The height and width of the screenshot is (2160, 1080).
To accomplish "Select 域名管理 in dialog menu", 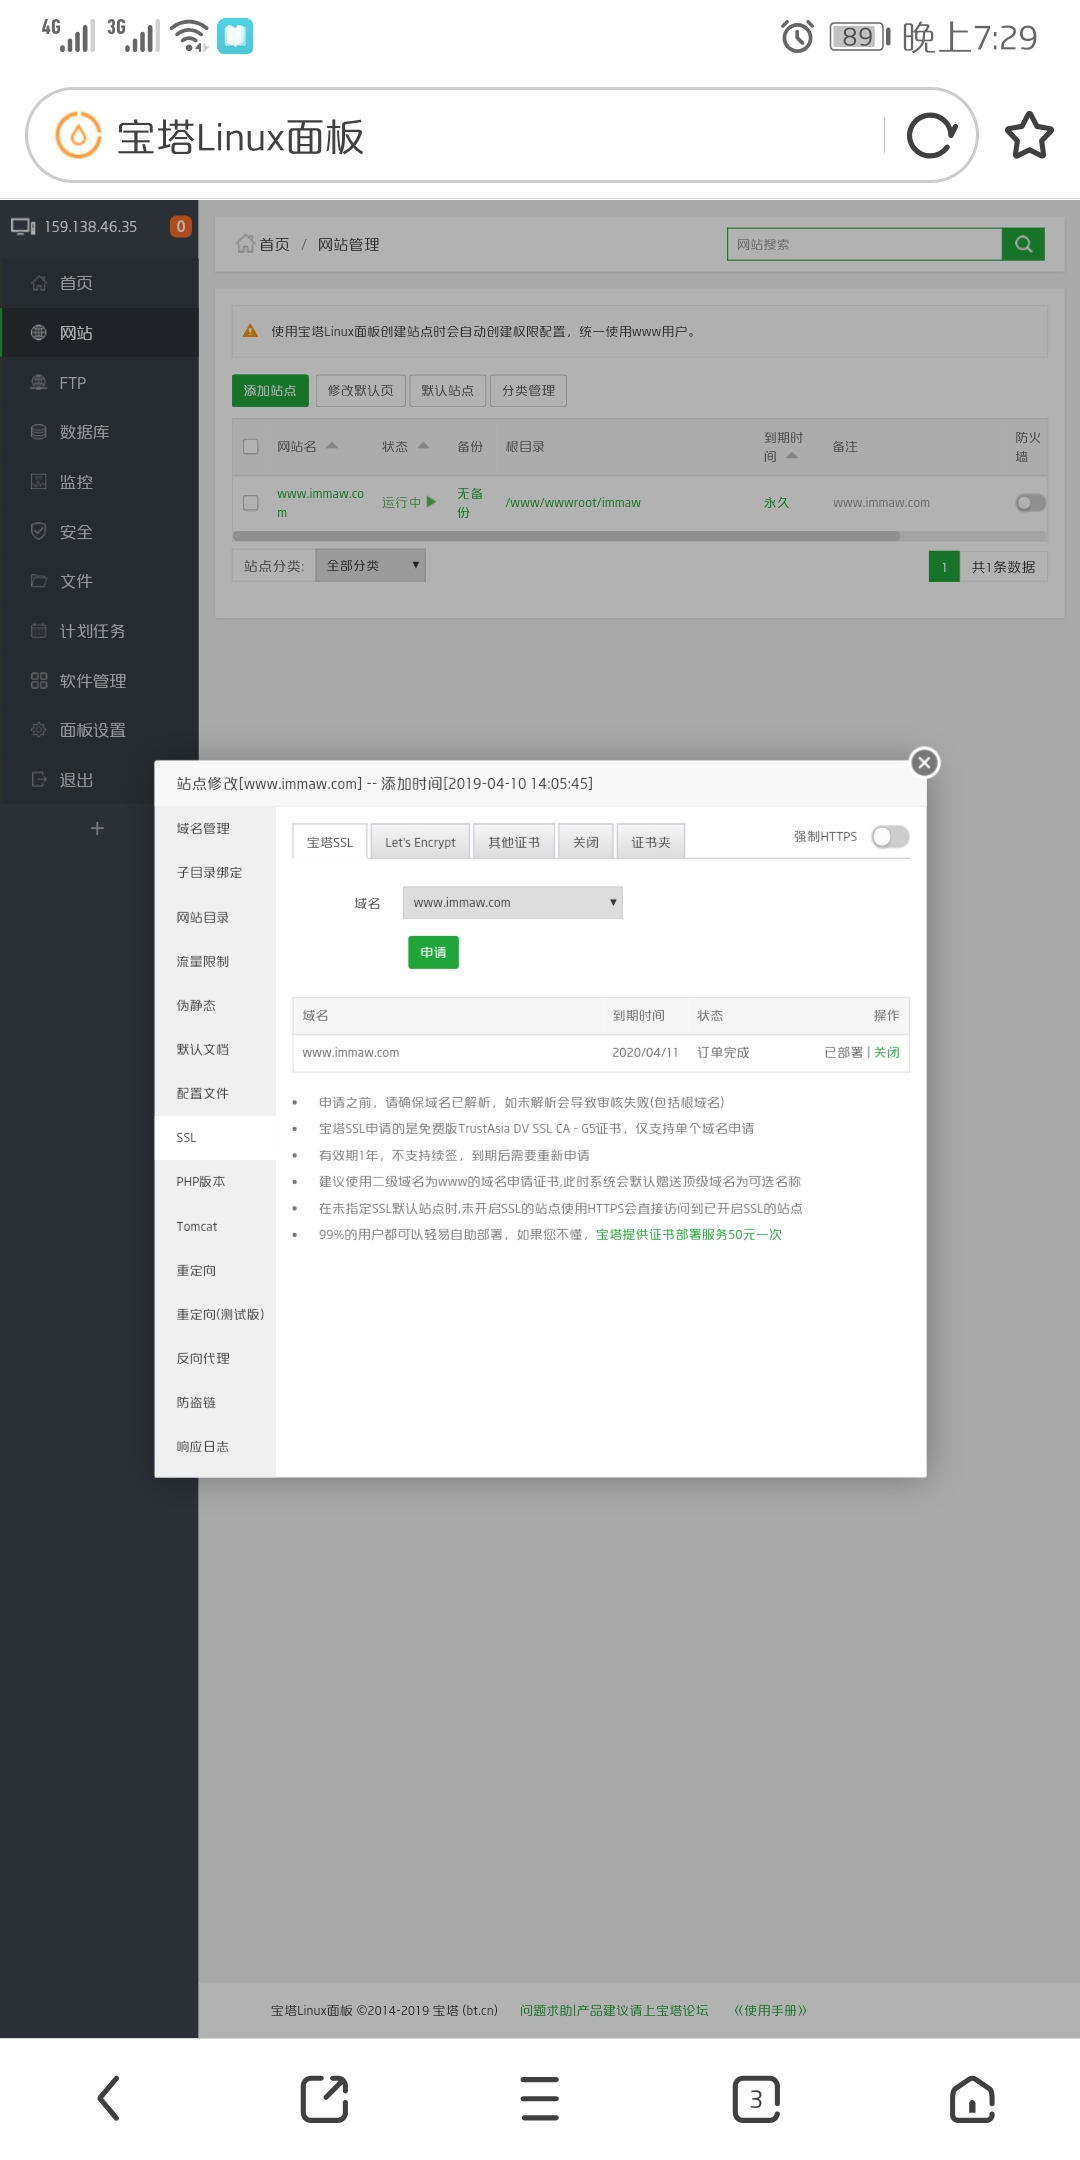I will pos(215,828).
